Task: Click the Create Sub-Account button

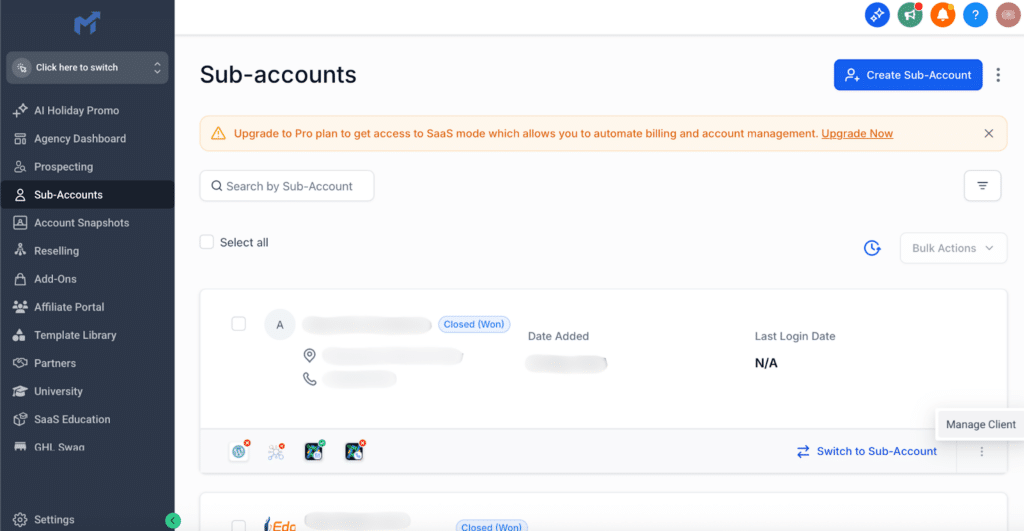Action: [908, 75]
